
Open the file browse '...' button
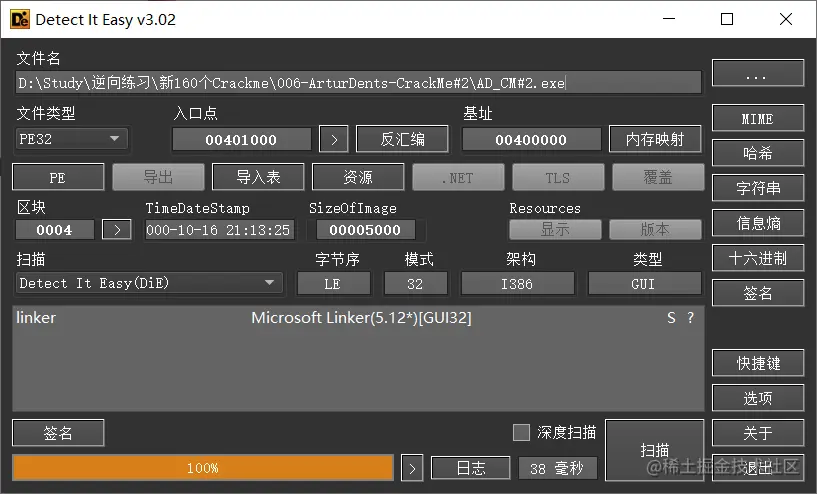(x=758, y=73)
